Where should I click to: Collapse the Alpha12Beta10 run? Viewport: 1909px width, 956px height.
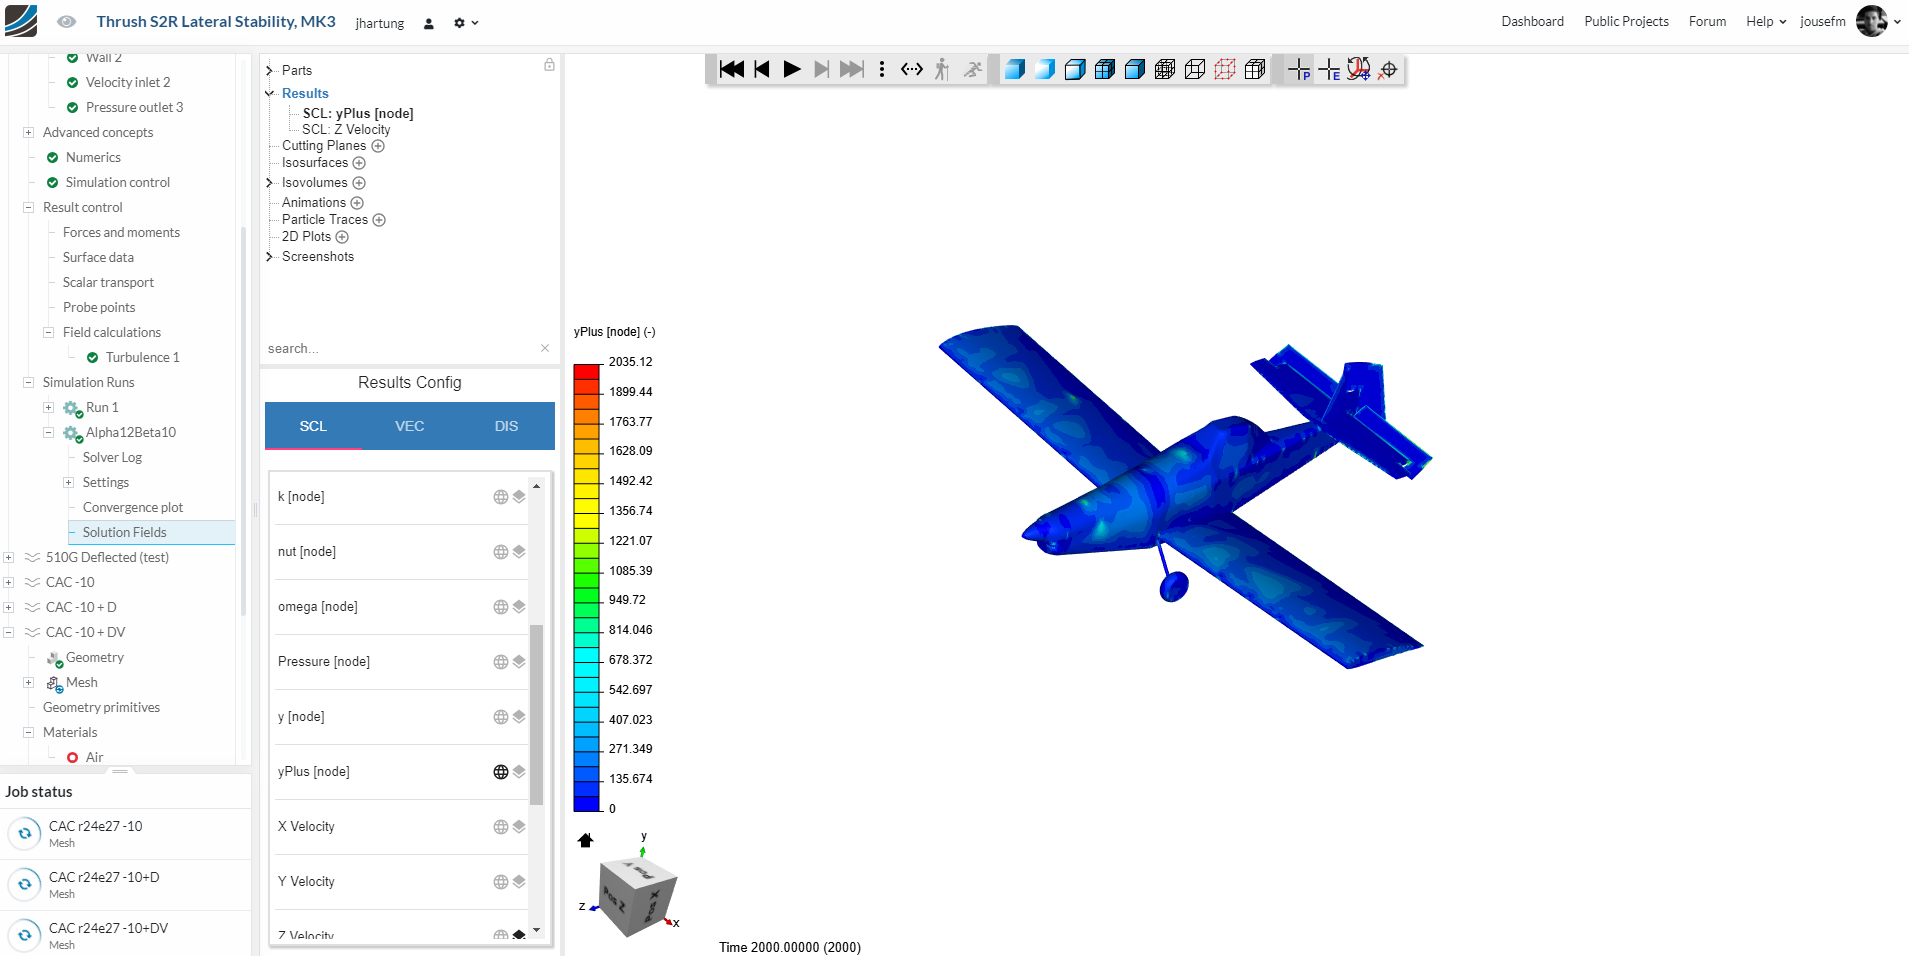pyautogui.click(x=48, y=433)
